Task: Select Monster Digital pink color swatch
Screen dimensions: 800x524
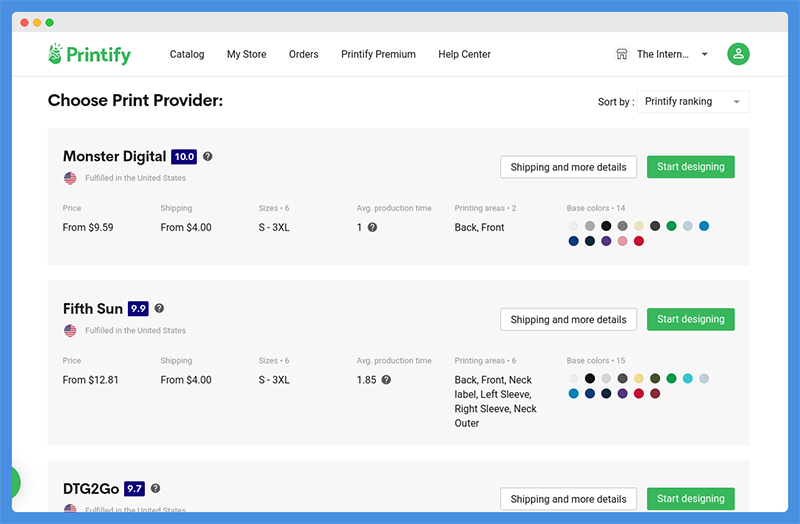Action: [622, 241]
